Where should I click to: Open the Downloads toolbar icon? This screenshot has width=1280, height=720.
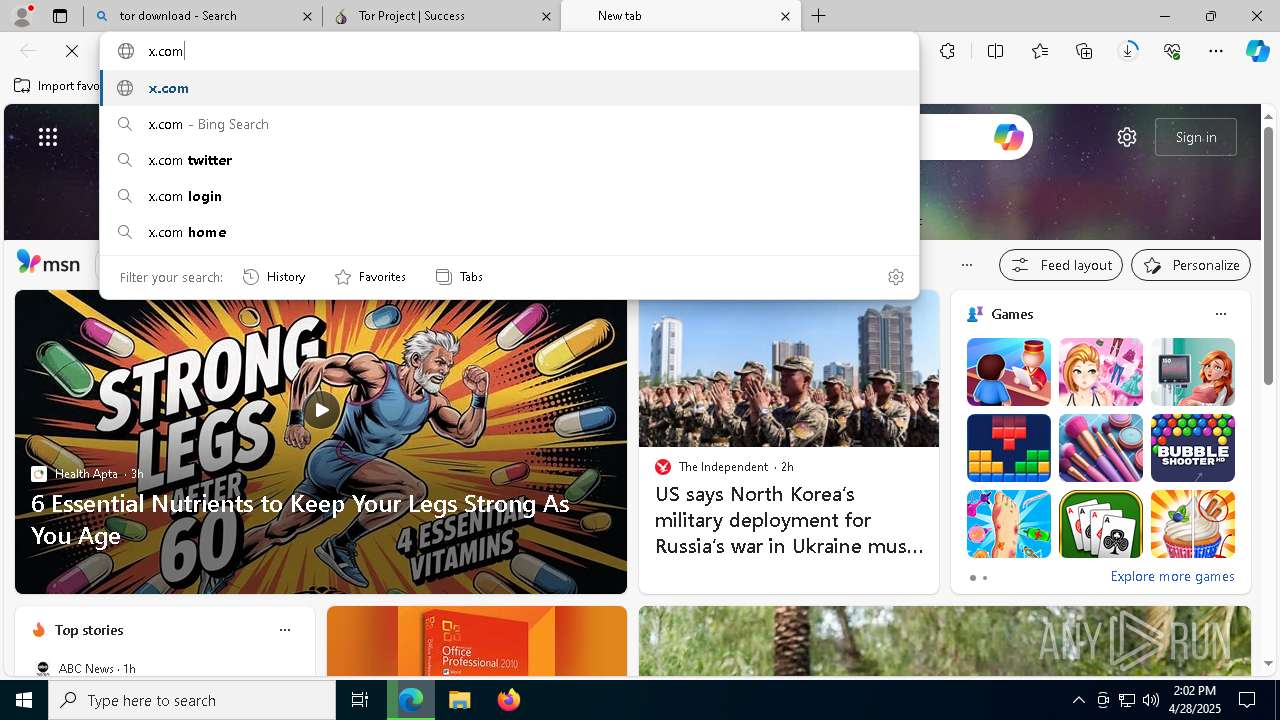point(1128,51)
